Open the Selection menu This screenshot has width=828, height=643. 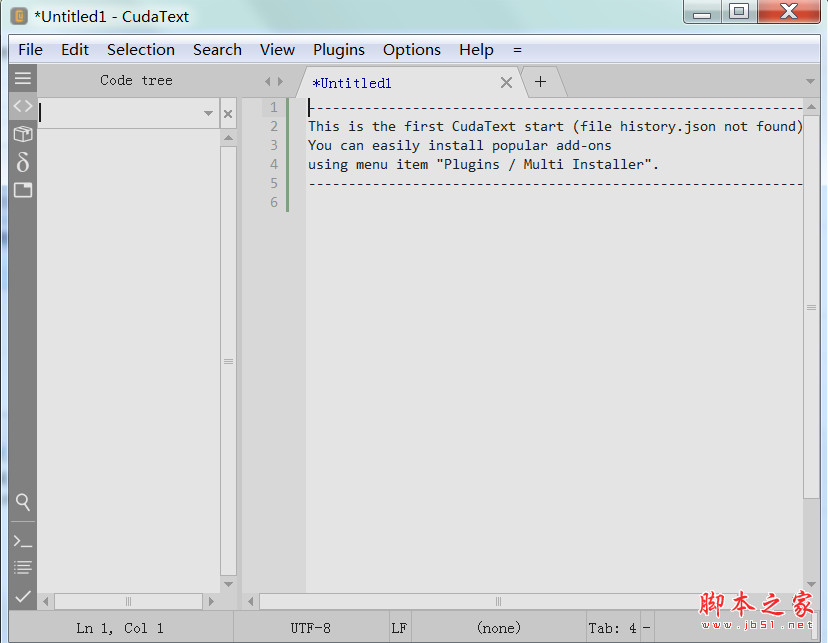click(x=141, y=50)
